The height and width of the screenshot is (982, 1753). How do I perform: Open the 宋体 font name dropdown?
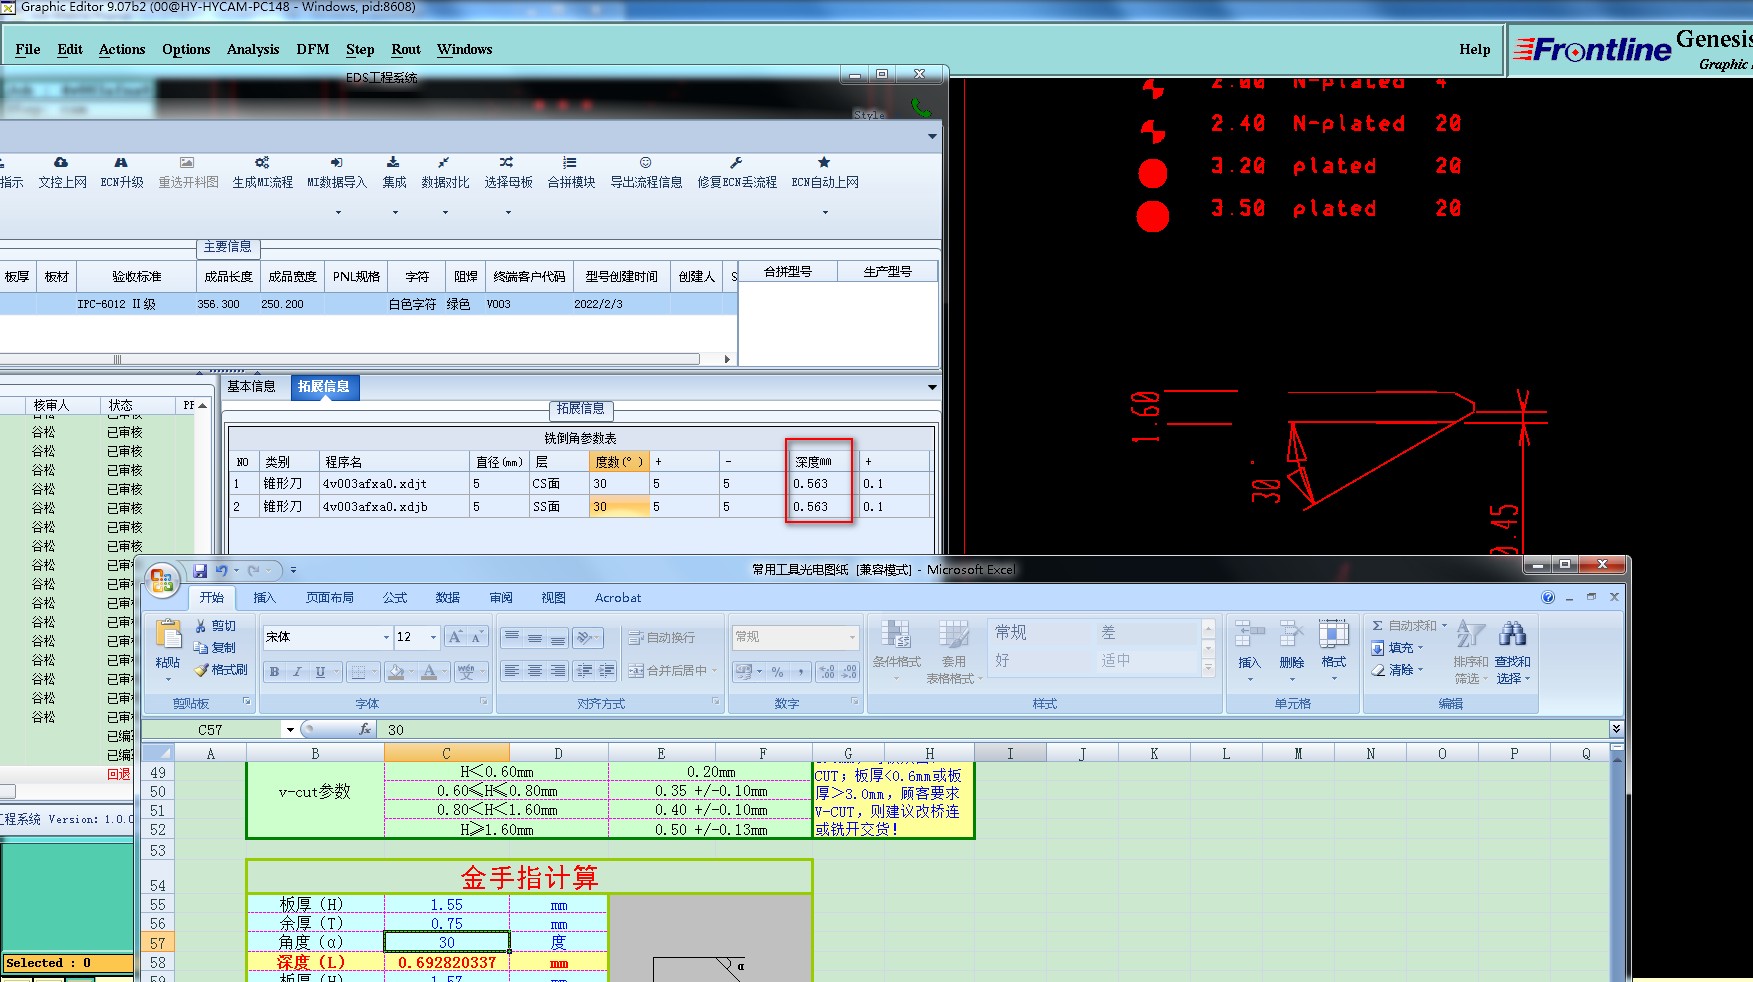pyautogui.click(x=386, y=637)
